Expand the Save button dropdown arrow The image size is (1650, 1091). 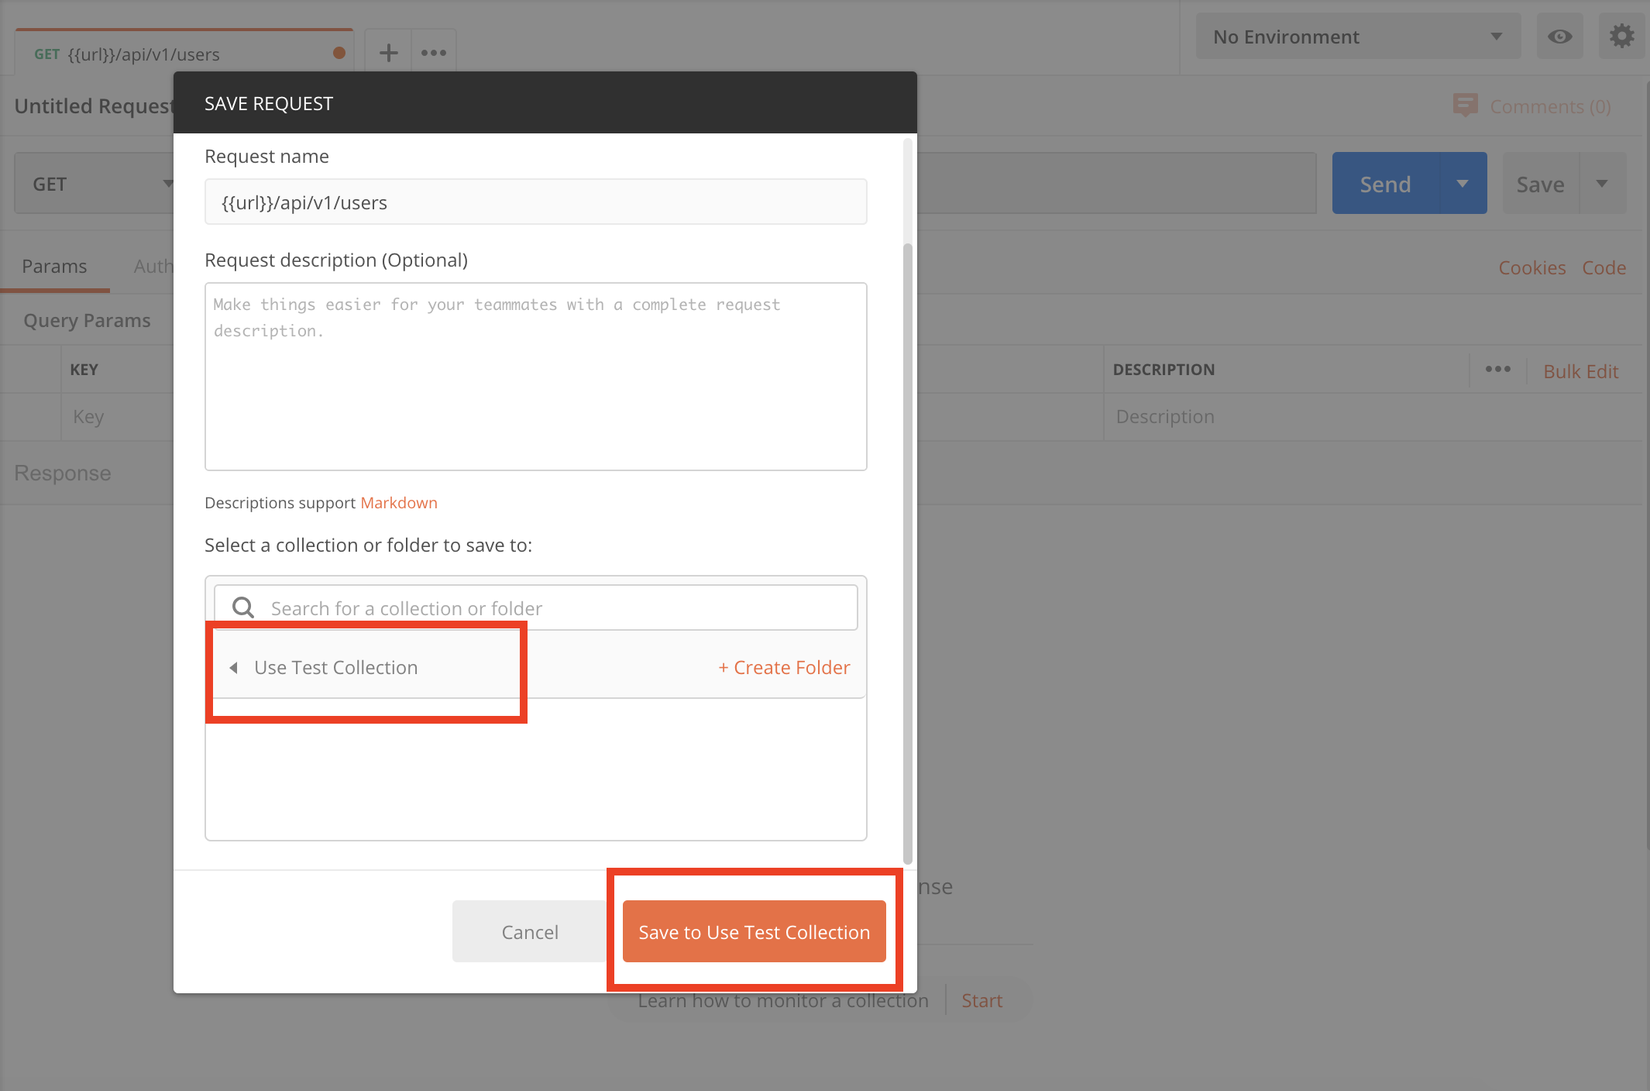(x=1602, y=184)
